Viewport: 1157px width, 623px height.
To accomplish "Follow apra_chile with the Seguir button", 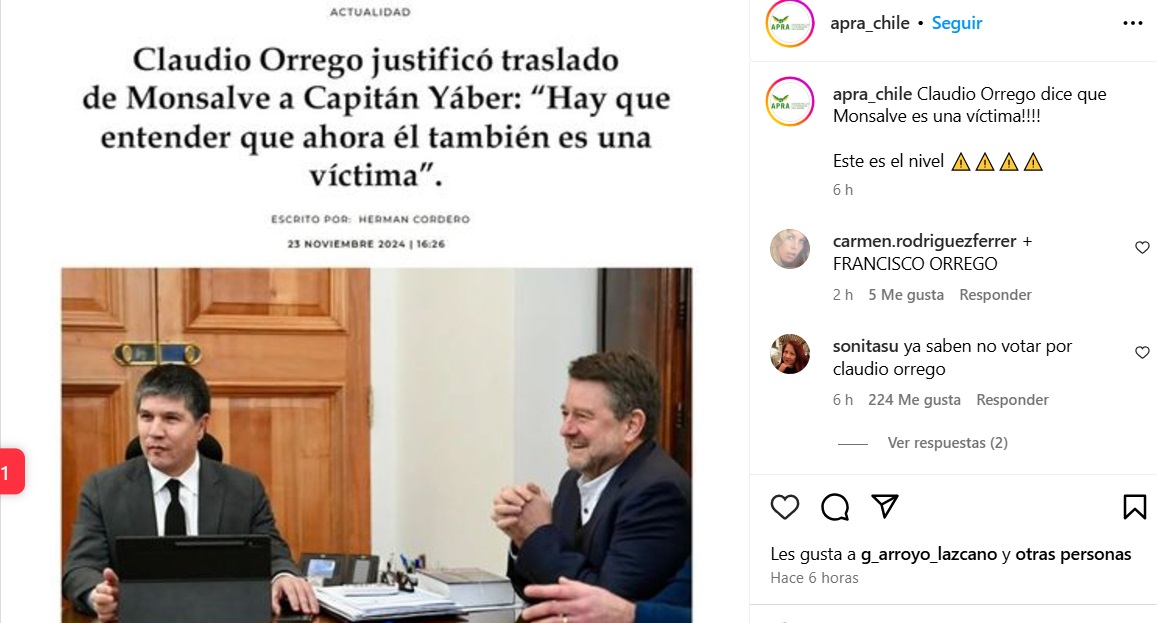I will pyautogui.click(x=956, y=23).
